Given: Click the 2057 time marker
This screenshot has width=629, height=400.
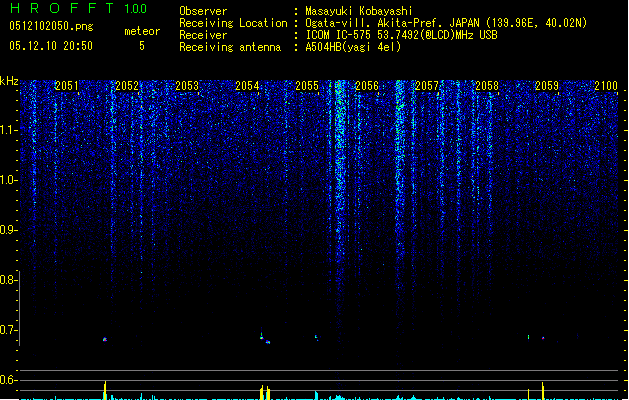Looking at the screenshot, I should [427, 86].
